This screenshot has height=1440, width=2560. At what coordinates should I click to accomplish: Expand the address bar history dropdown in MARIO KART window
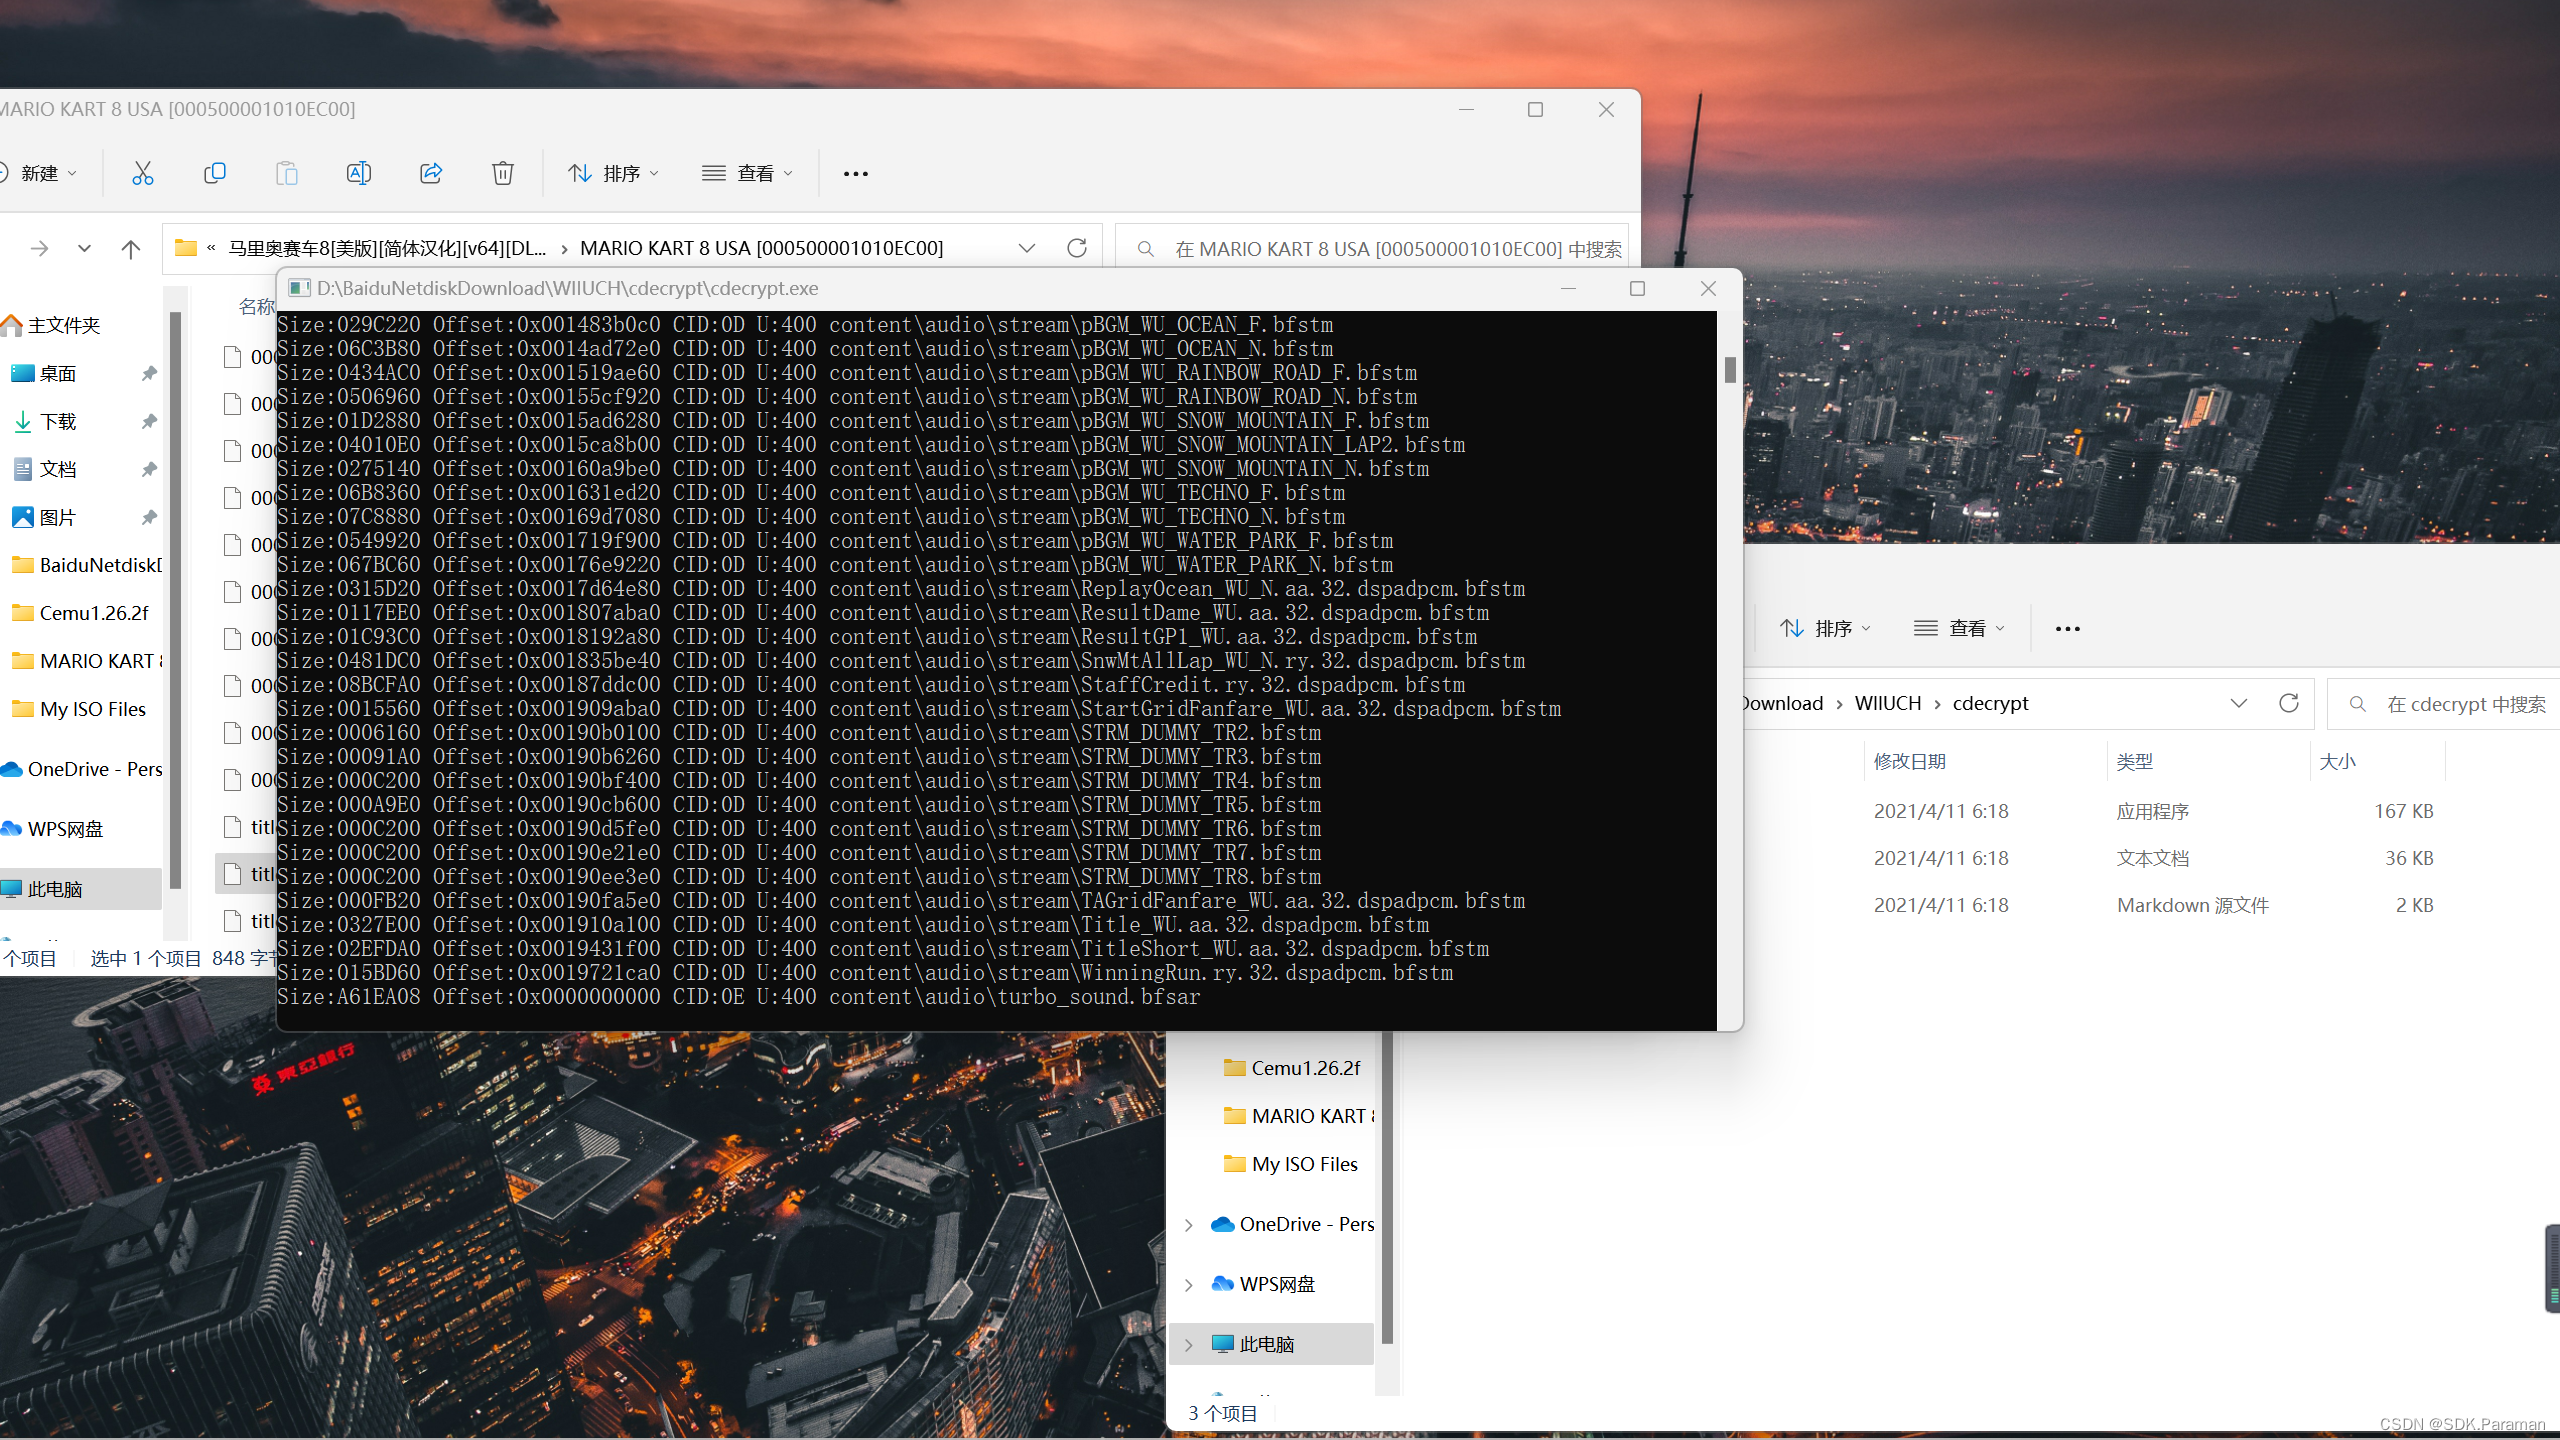1027,248
